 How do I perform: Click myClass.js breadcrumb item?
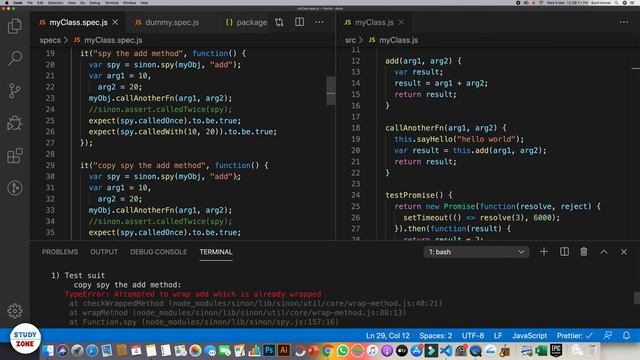[393, 40]
